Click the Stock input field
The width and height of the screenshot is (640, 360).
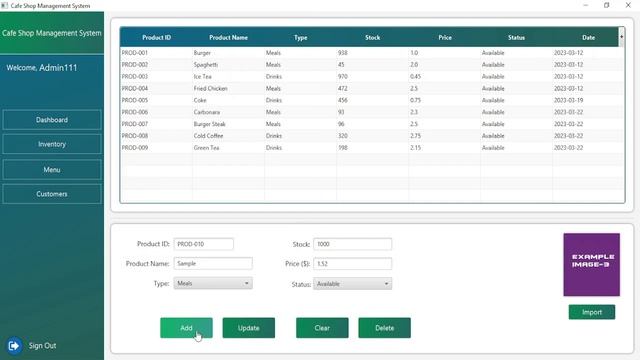353,244
